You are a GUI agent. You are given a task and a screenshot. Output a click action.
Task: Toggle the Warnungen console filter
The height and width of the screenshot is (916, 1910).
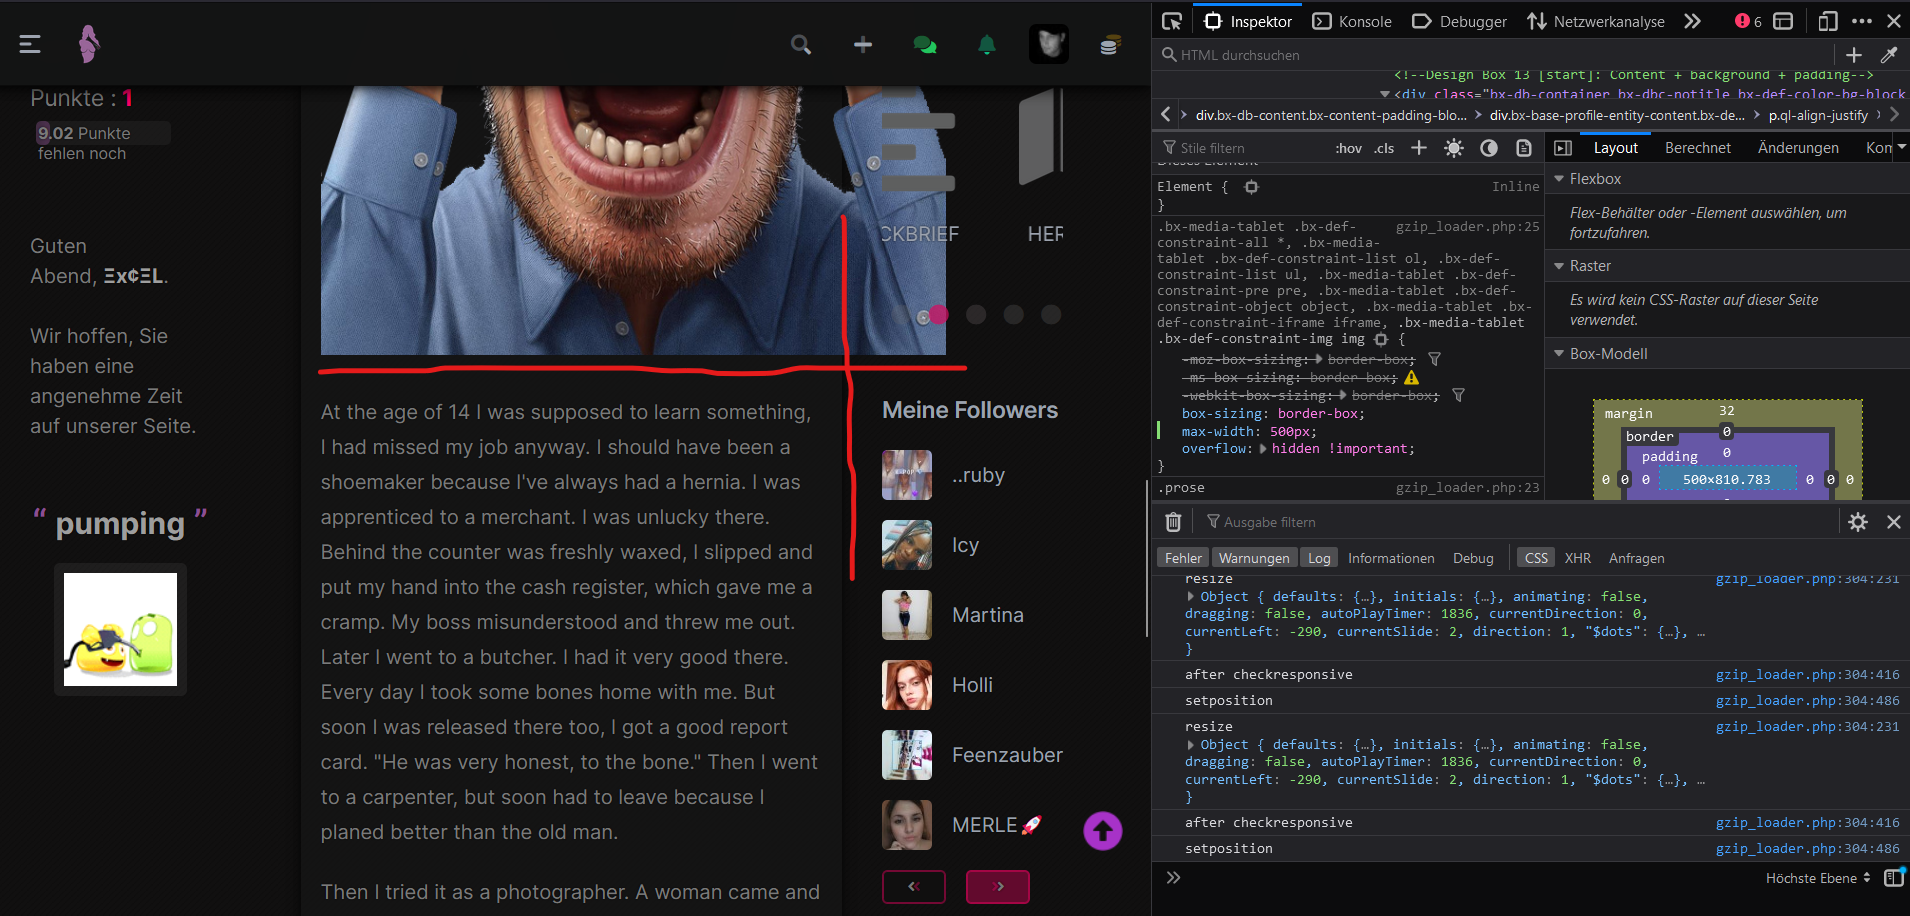pyautogui.click(x=1254, y=558)
